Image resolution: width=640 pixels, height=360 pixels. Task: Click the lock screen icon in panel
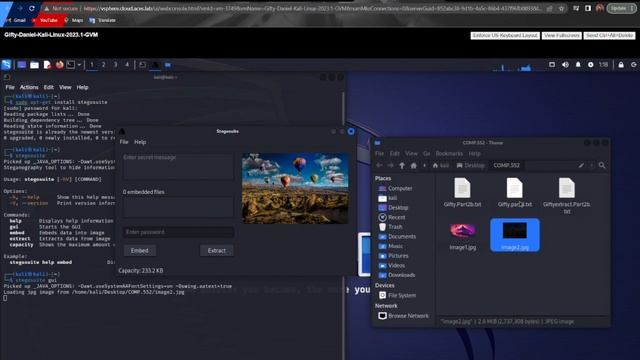point(621,64)
